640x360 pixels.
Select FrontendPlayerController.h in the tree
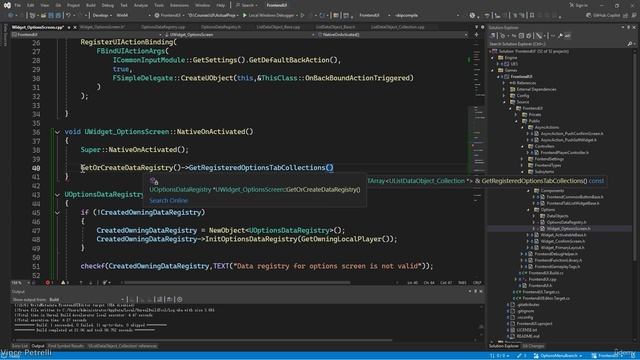pos(564,153)
